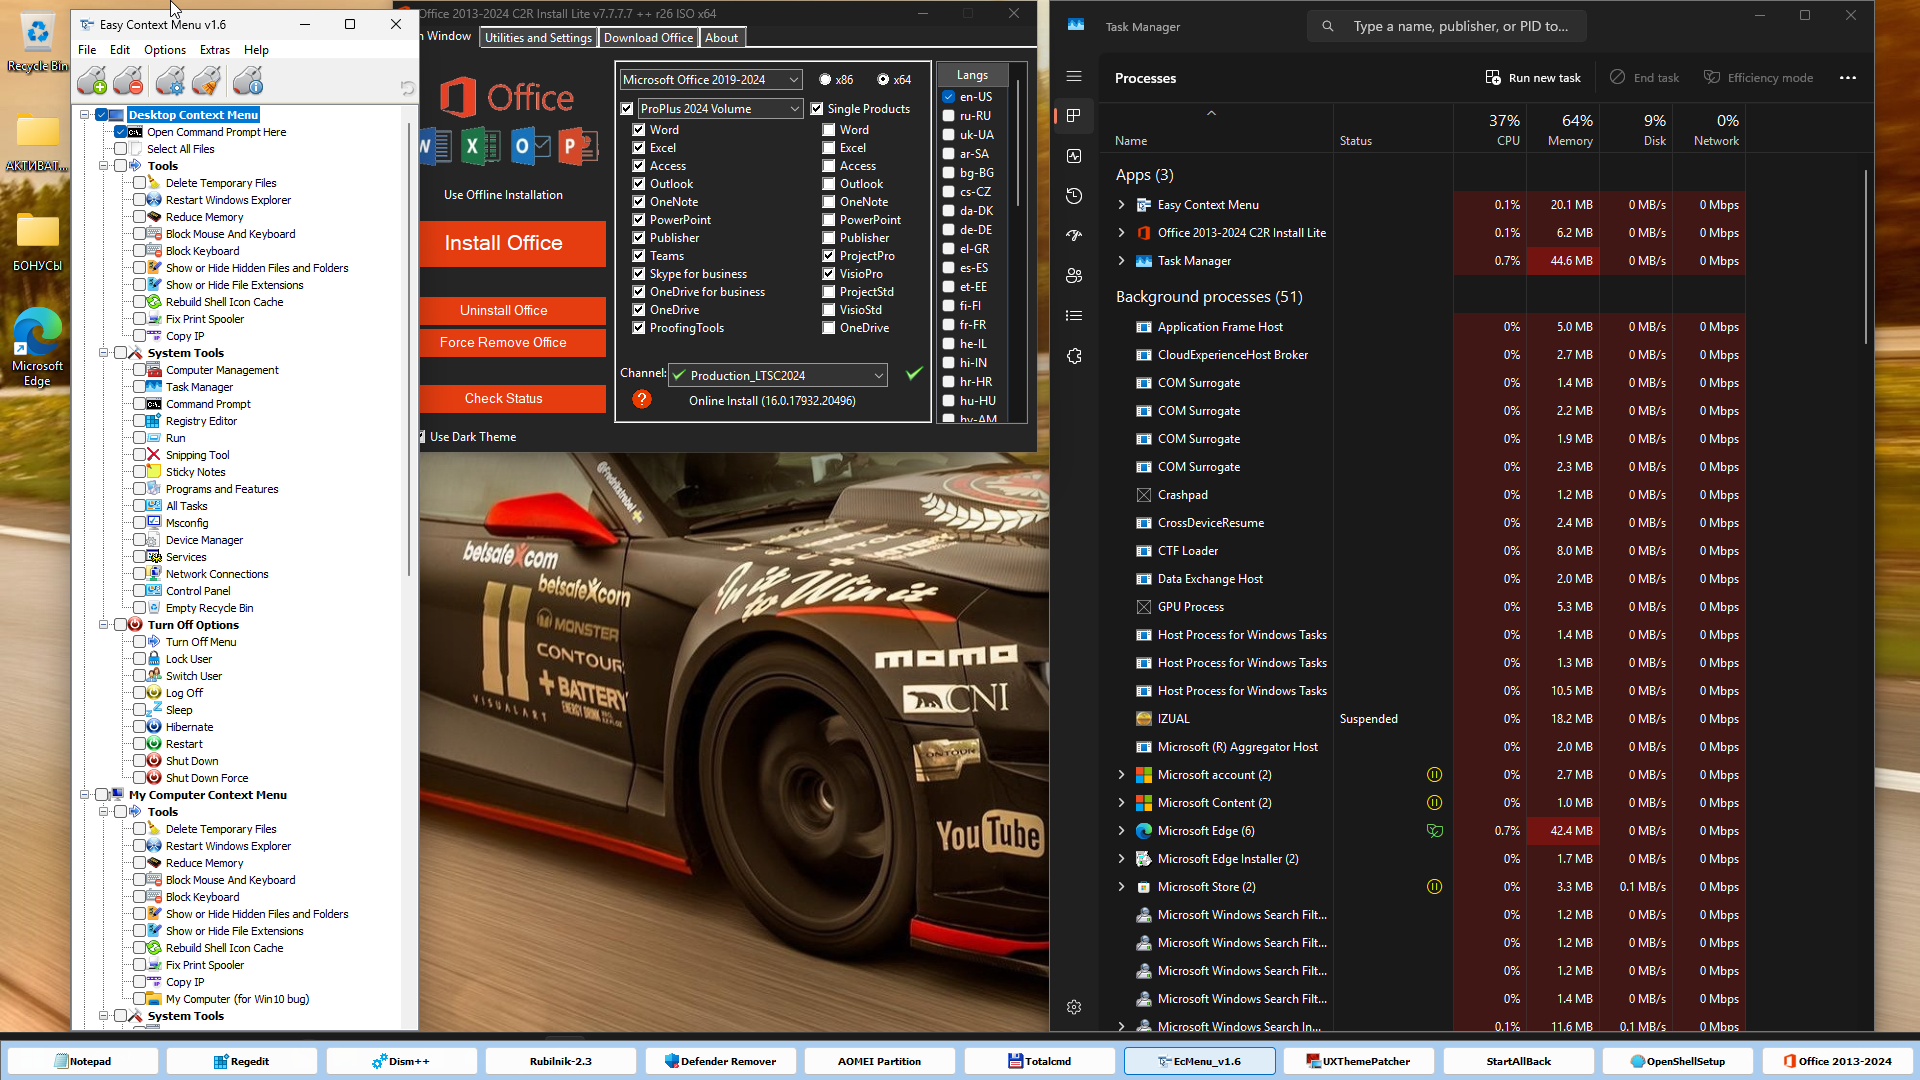Click the mouse icon with broom
1920x1080 pixels.
(207, 81)
